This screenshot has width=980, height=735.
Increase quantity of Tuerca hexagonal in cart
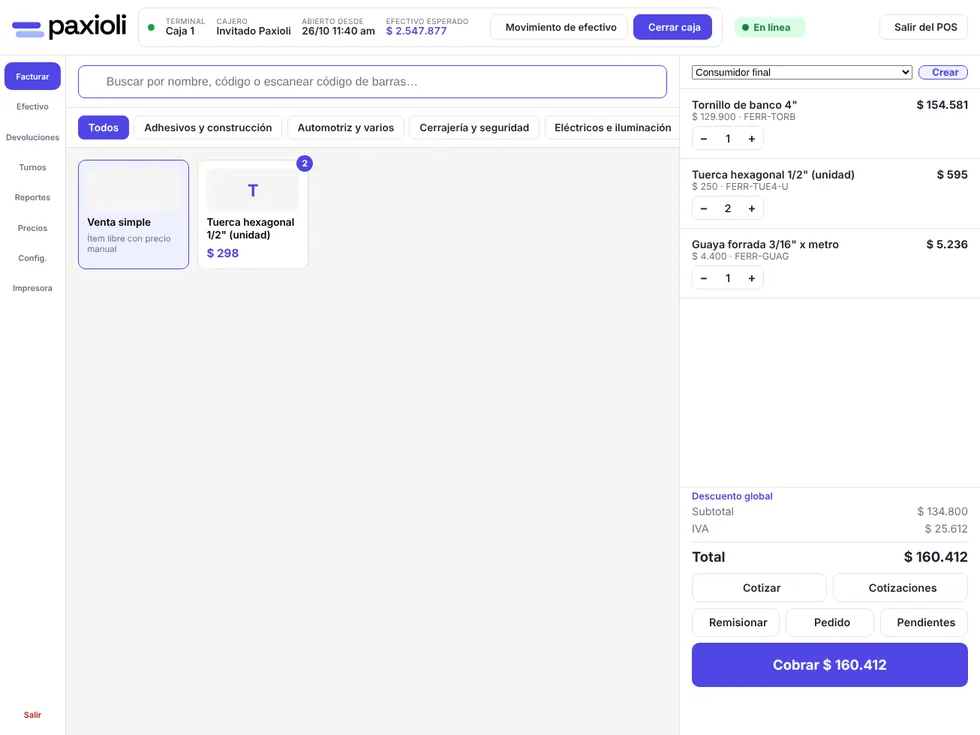(752, 209)
